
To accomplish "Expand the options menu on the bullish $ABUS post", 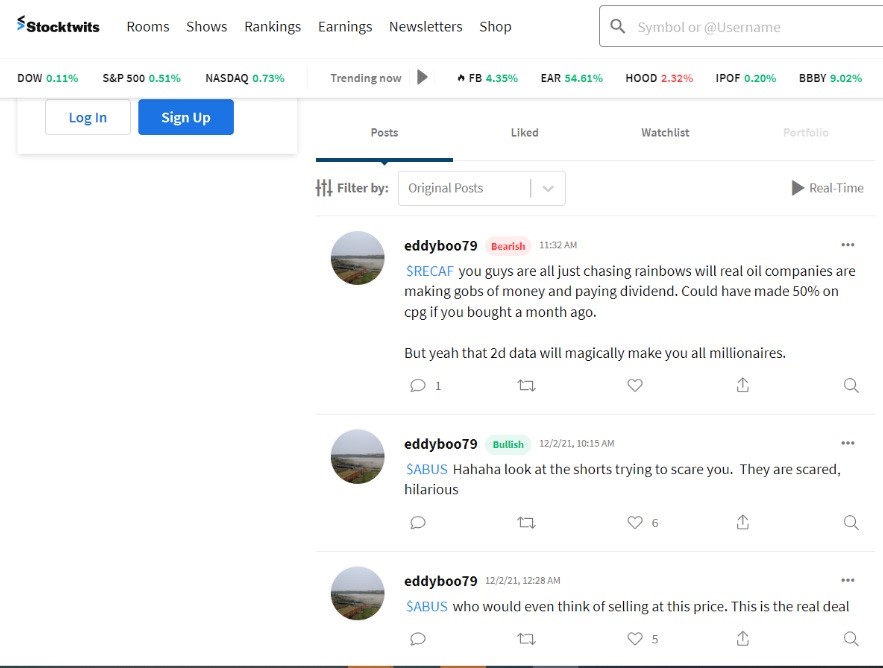I will (848, 443).
